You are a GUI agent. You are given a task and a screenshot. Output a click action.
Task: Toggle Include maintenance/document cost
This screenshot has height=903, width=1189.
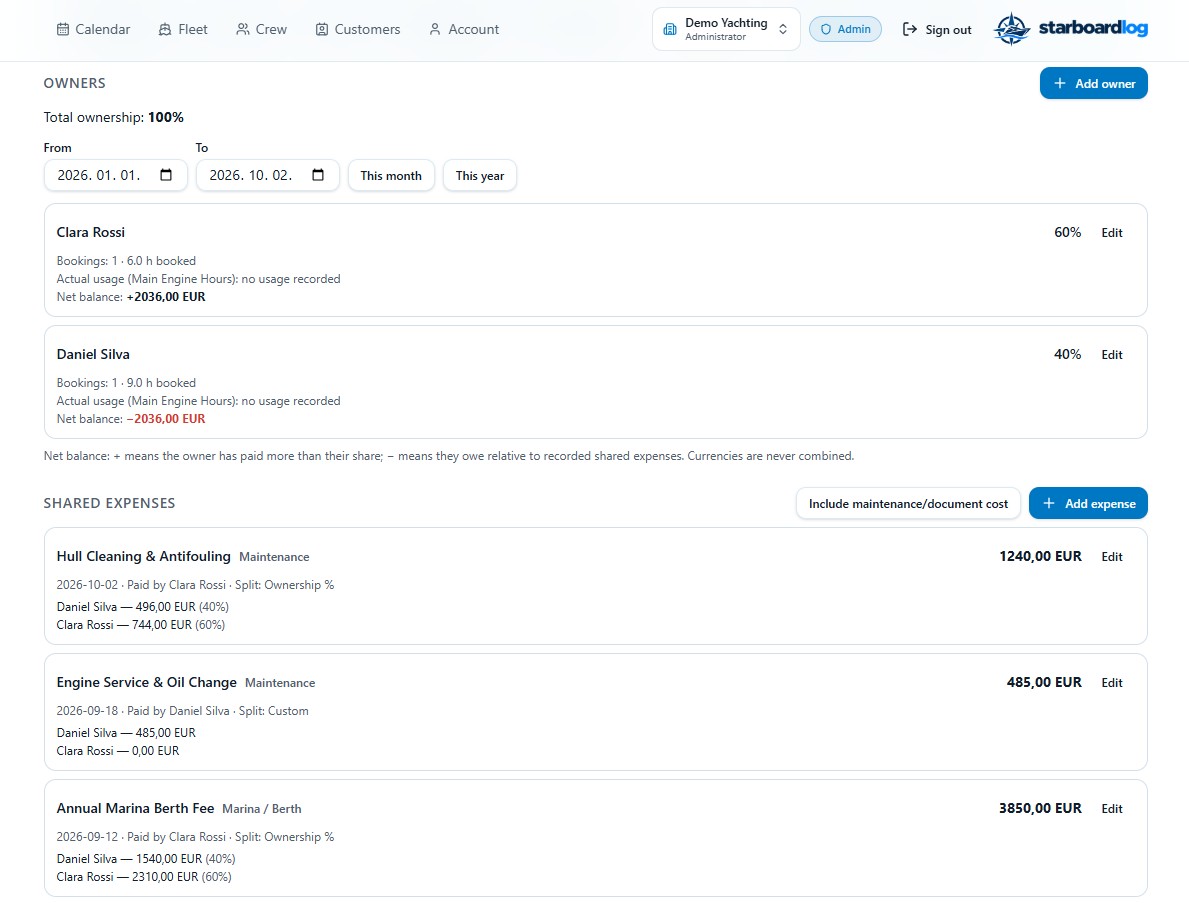[908, 503]
